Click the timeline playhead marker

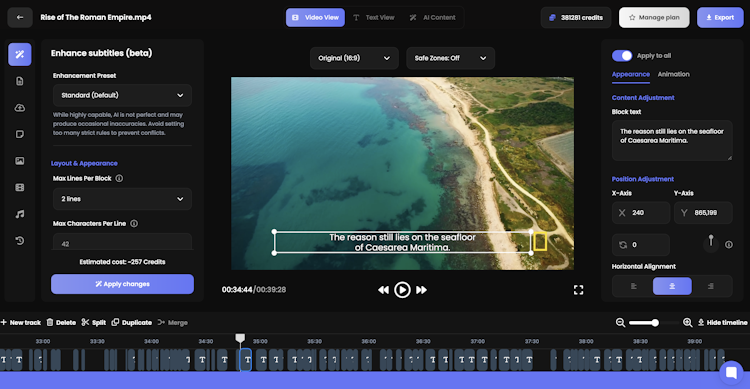pyautogui.click(x=240, y=338)
